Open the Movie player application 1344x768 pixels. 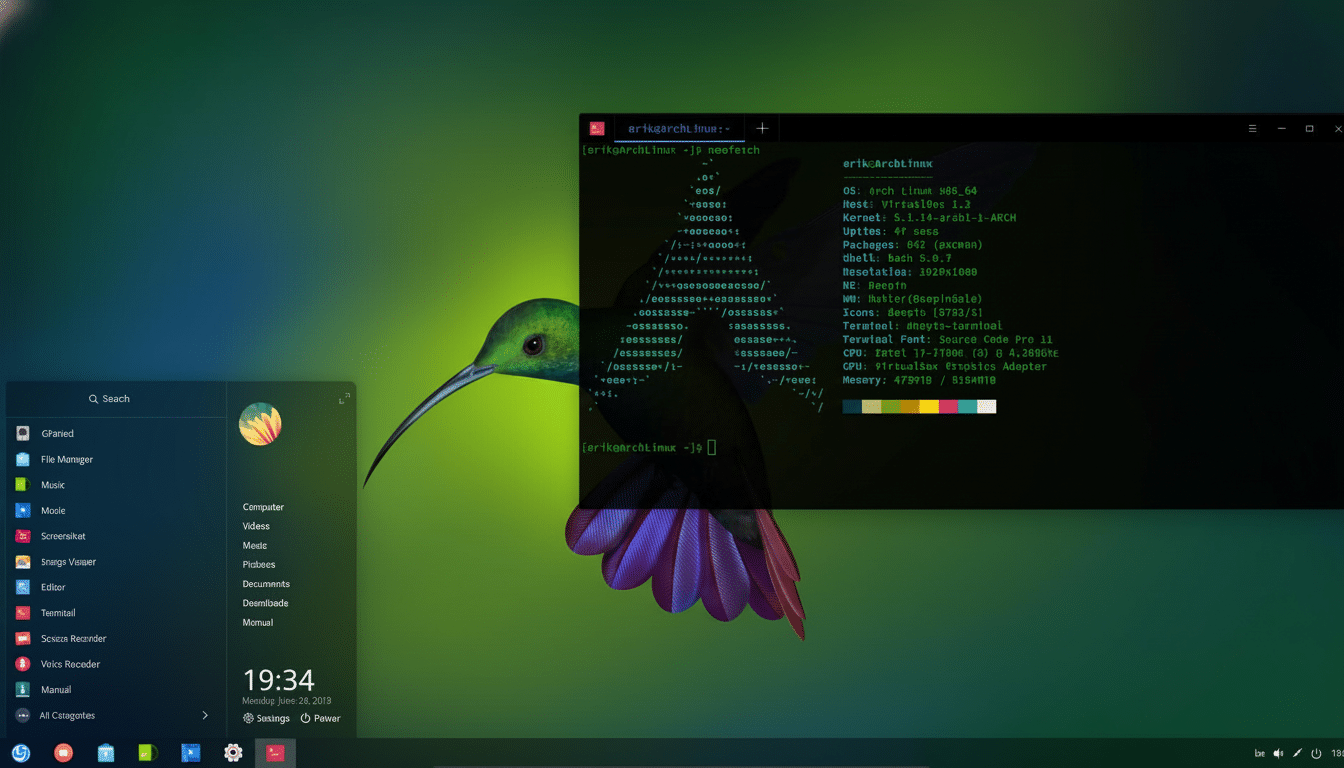(54, 510)
